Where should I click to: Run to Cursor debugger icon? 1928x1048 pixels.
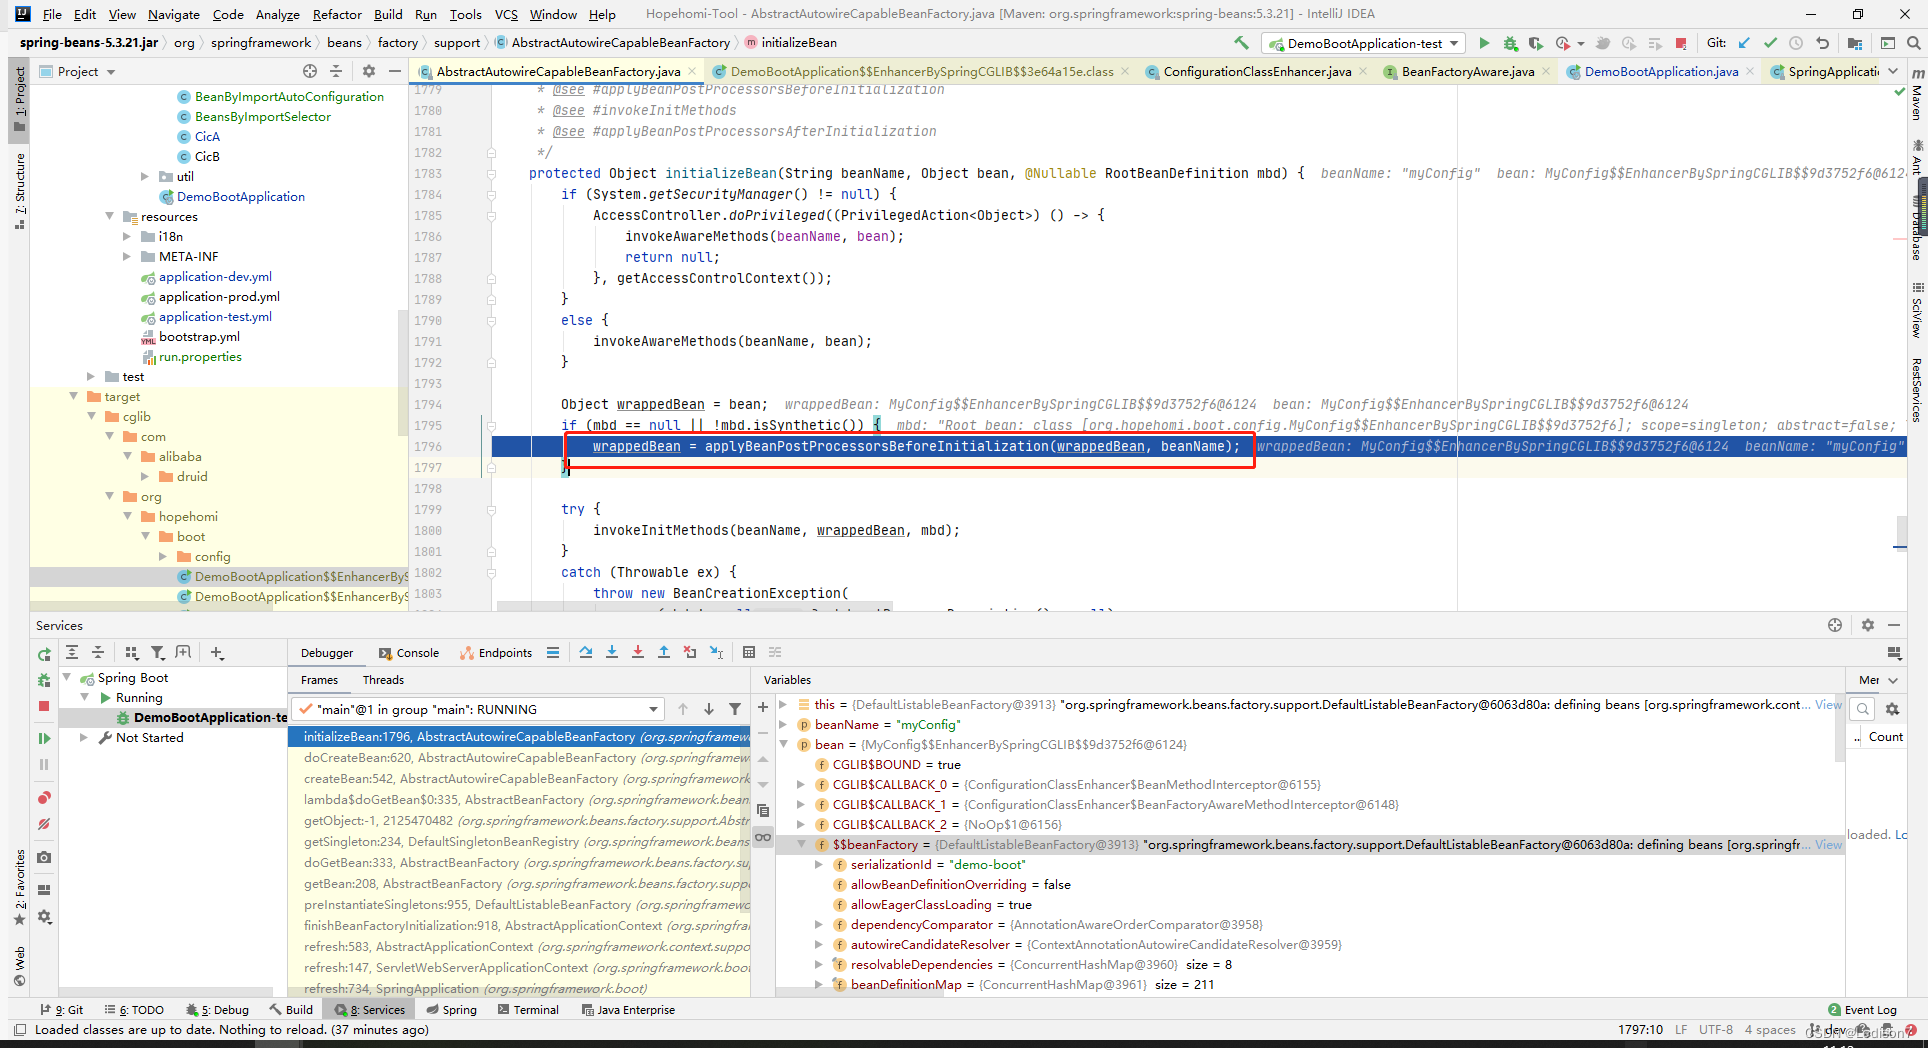(716, 652)
